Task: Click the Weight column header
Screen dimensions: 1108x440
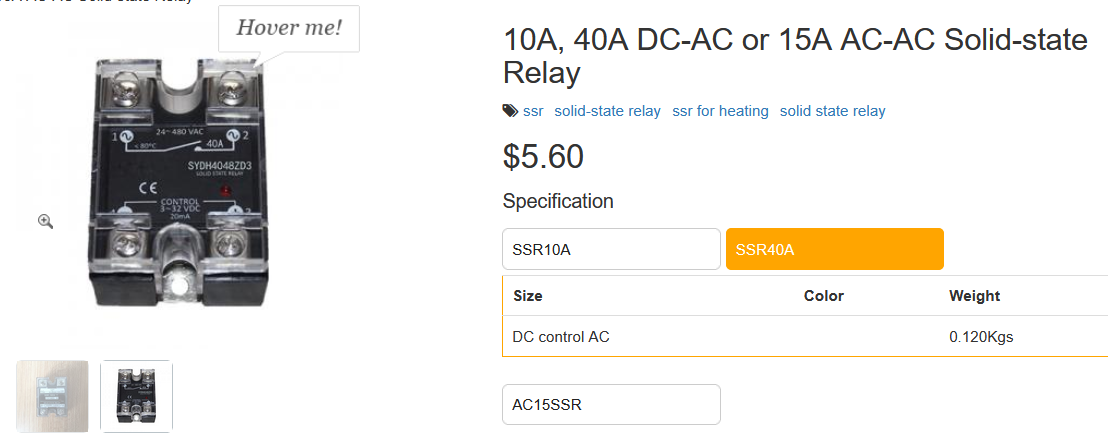Action: (x=974, y=296)
